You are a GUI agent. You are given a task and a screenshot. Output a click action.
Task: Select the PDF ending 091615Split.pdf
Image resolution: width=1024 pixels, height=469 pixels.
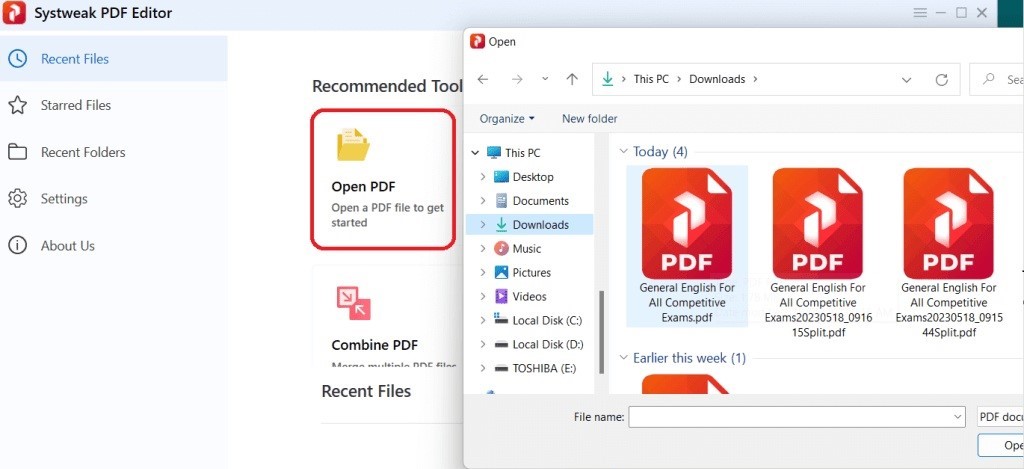click(818, 253)
